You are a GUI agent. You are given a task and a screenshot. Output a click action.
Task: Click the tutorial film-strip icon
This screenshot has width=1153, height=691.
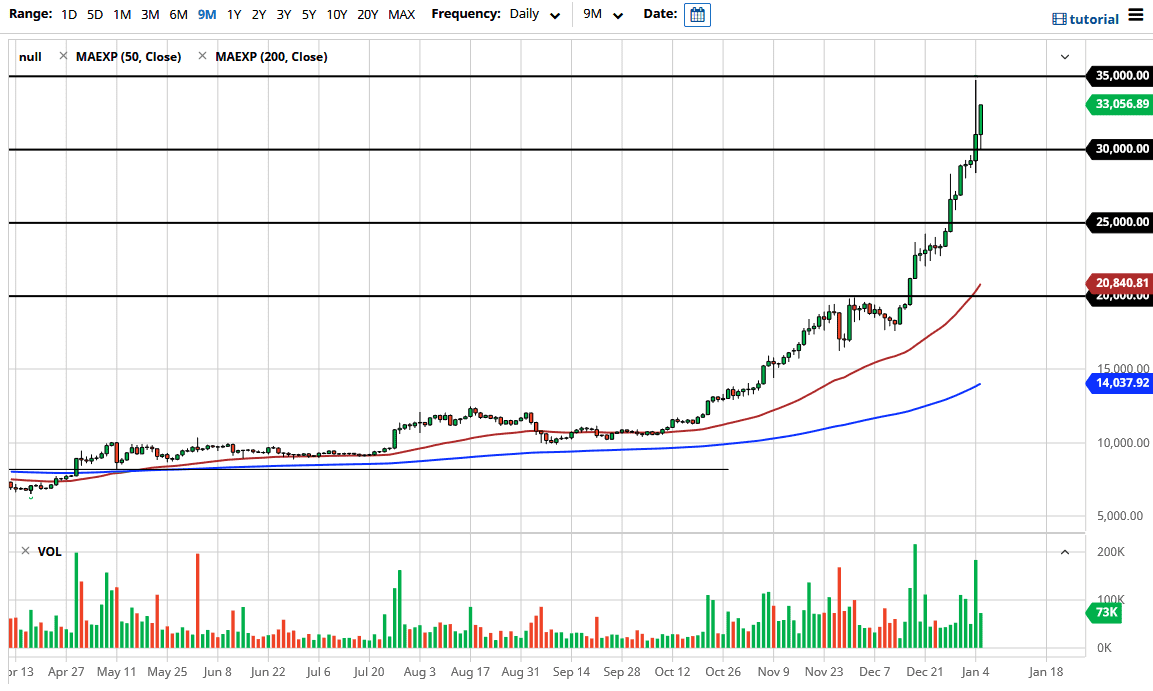click(x=1058, y=18)
